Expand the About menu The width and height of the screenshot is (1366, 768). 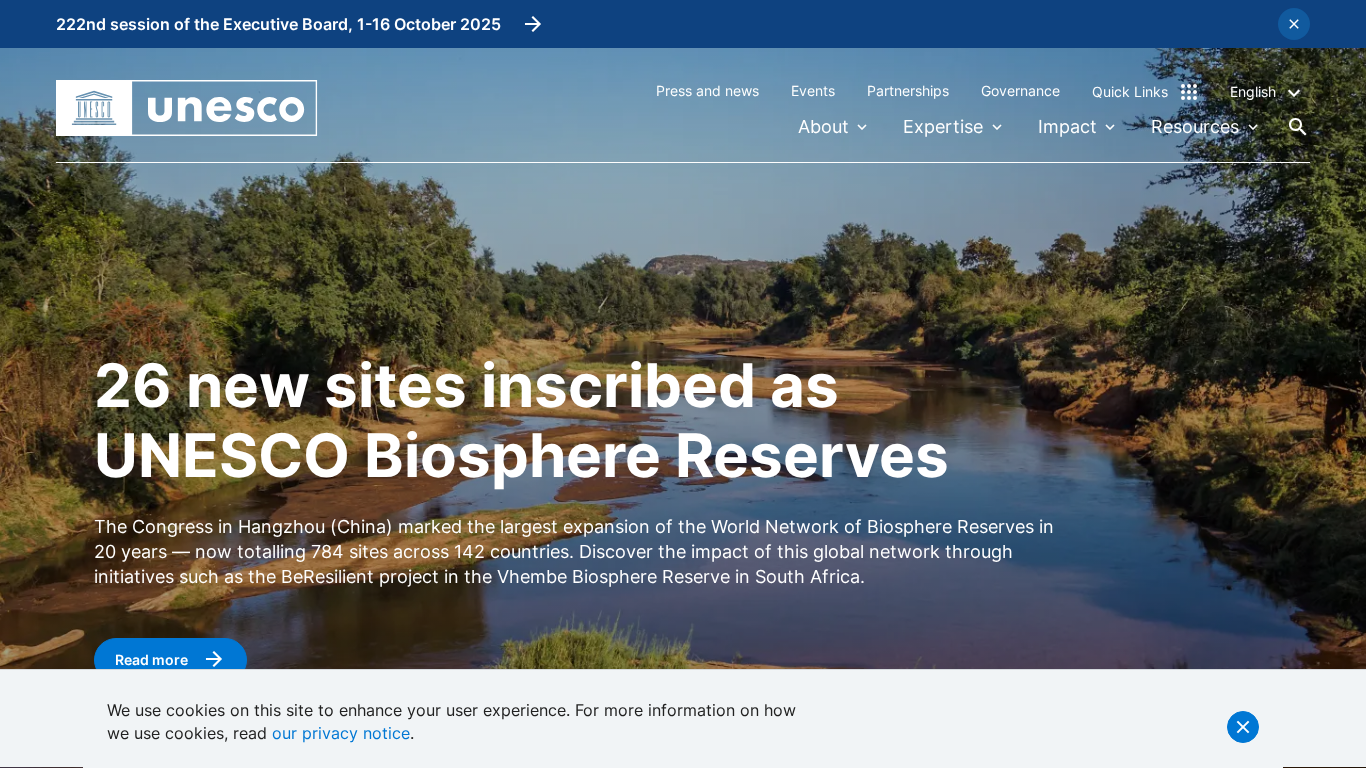click(x=832, y=127)
